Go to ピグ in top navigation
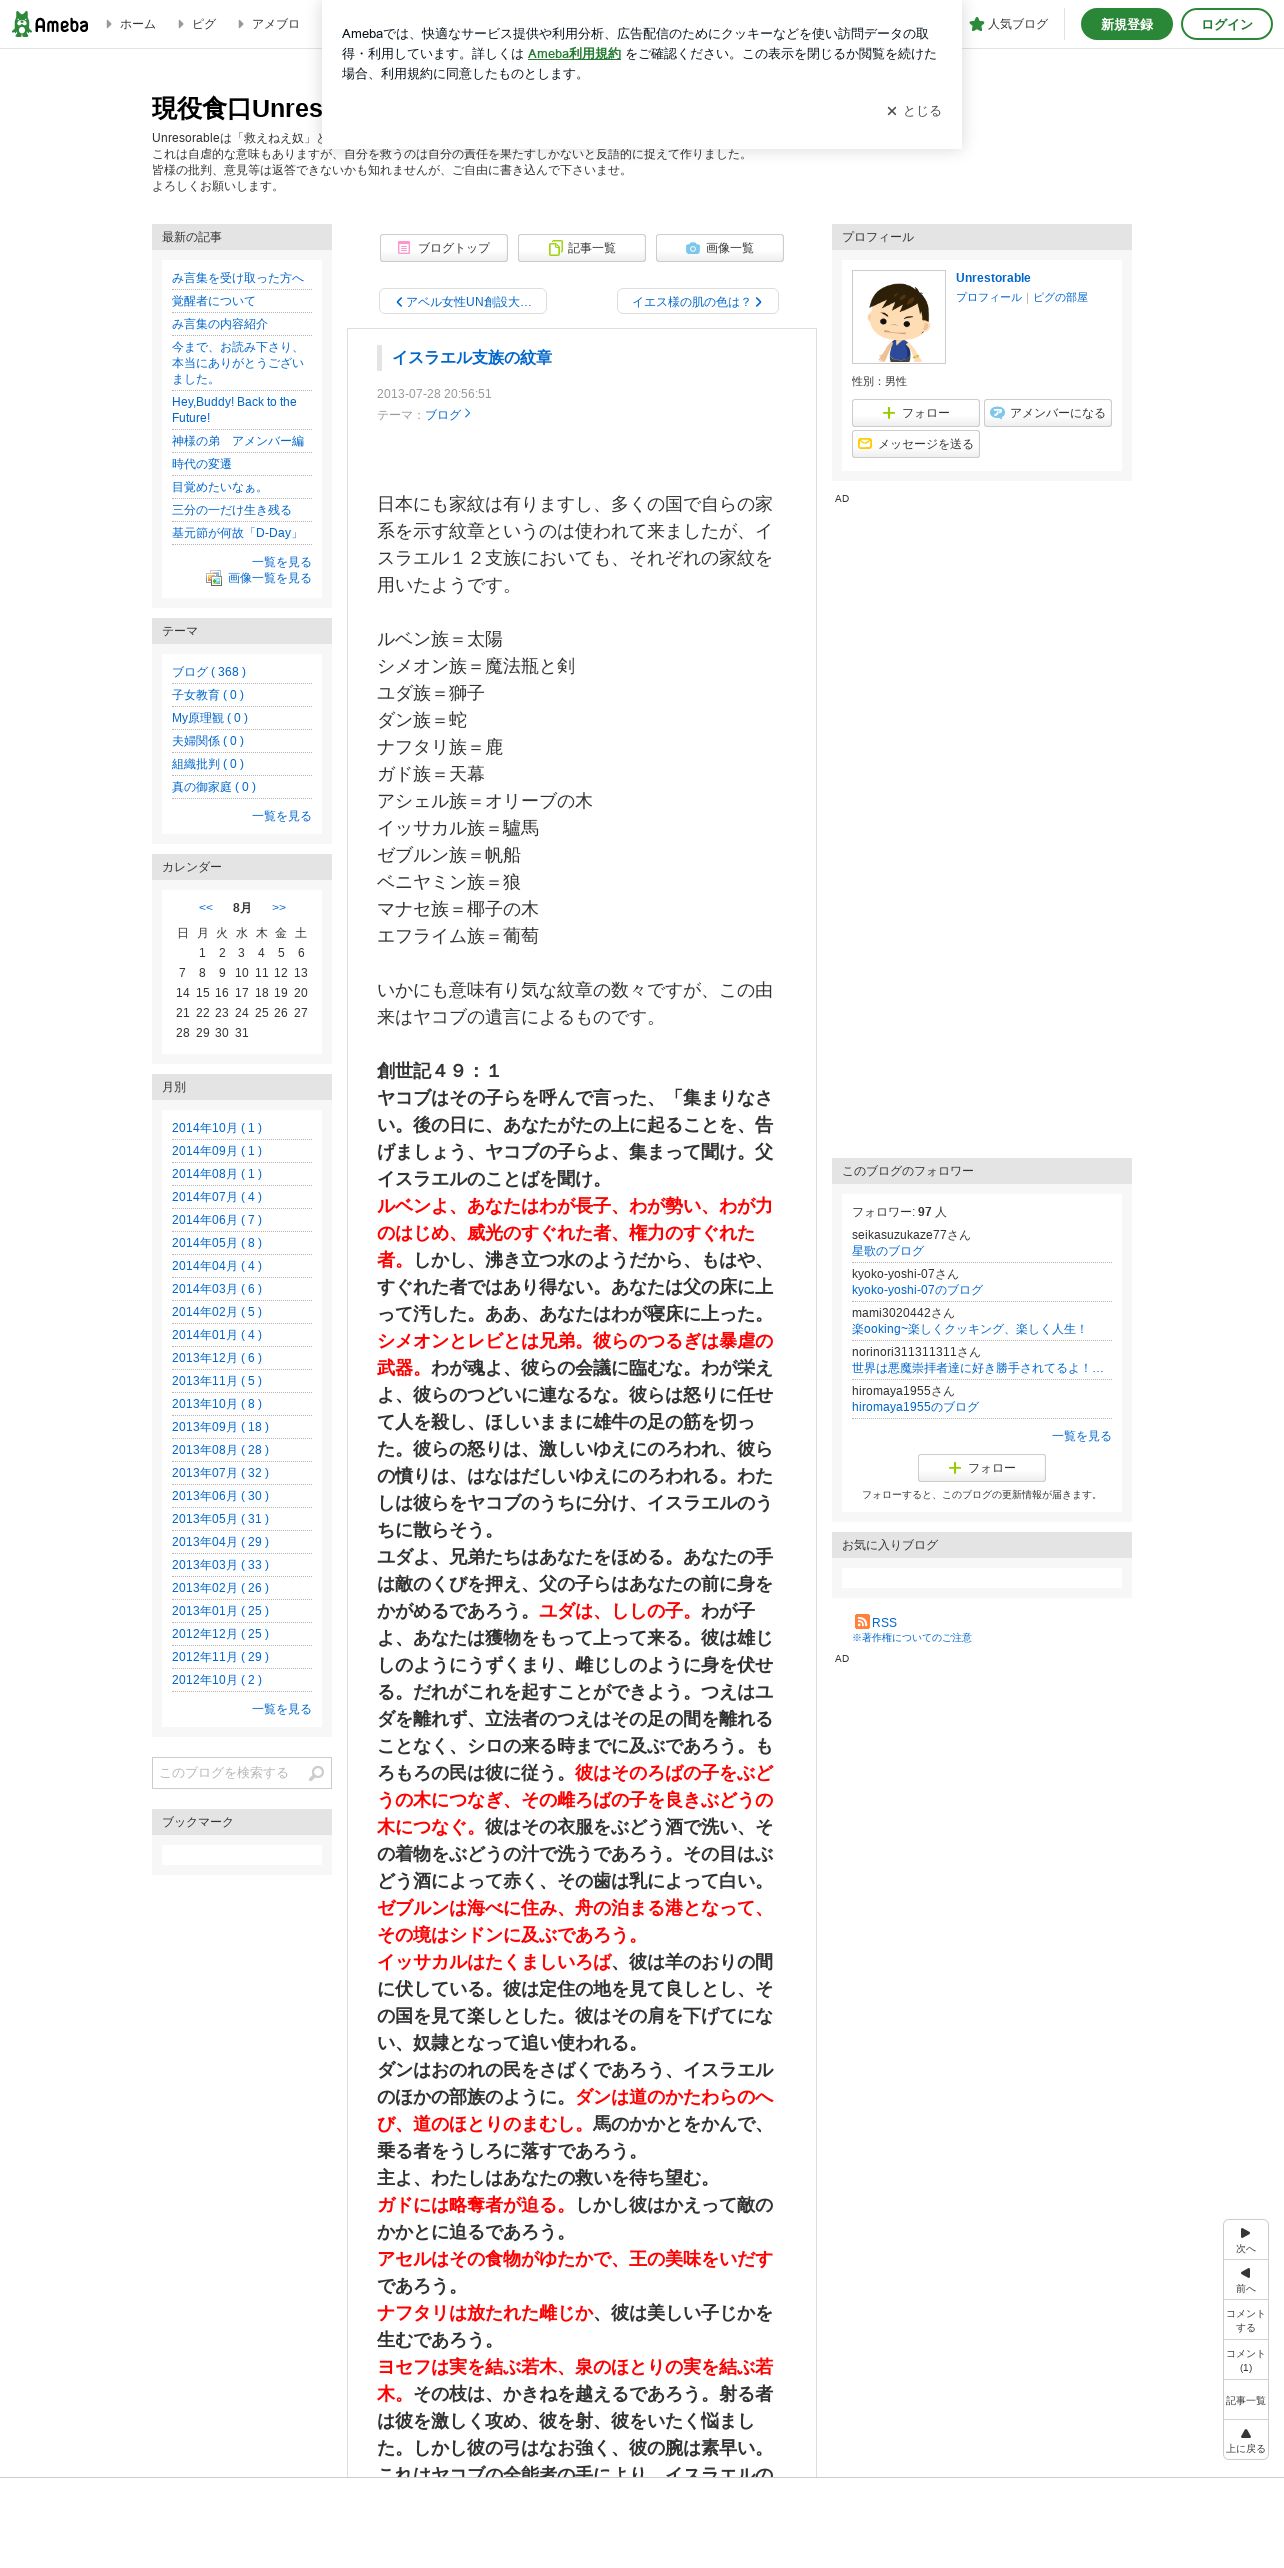Image resolution: width=1284 pixels, height=2568 pixels. click(203, 24)
